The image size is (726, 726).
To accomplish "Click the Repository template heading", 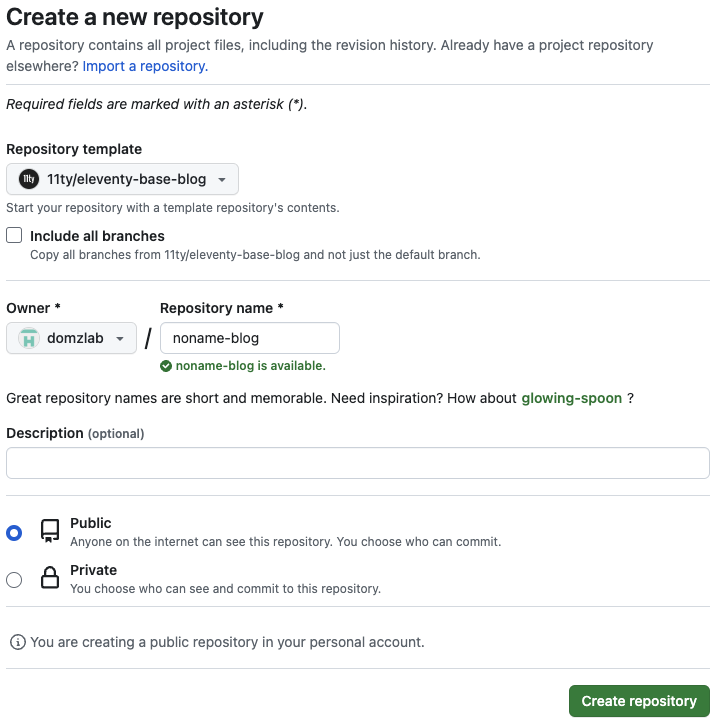I will coord(74,149).
